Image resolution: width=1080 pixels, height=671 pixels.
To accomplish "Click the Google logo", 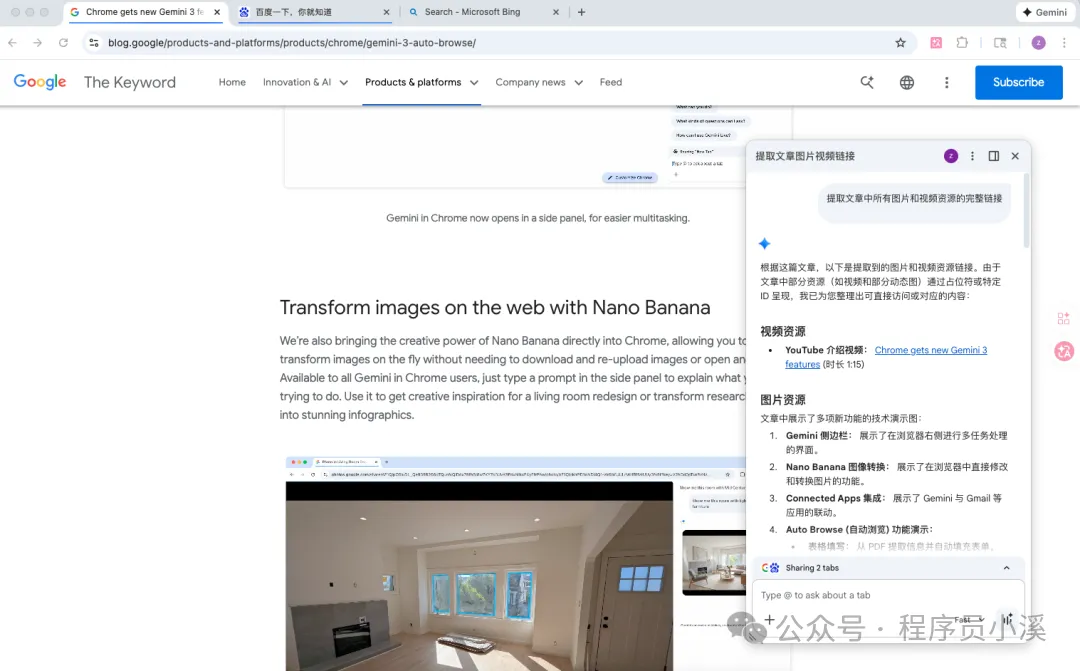I will pos(40,82).
